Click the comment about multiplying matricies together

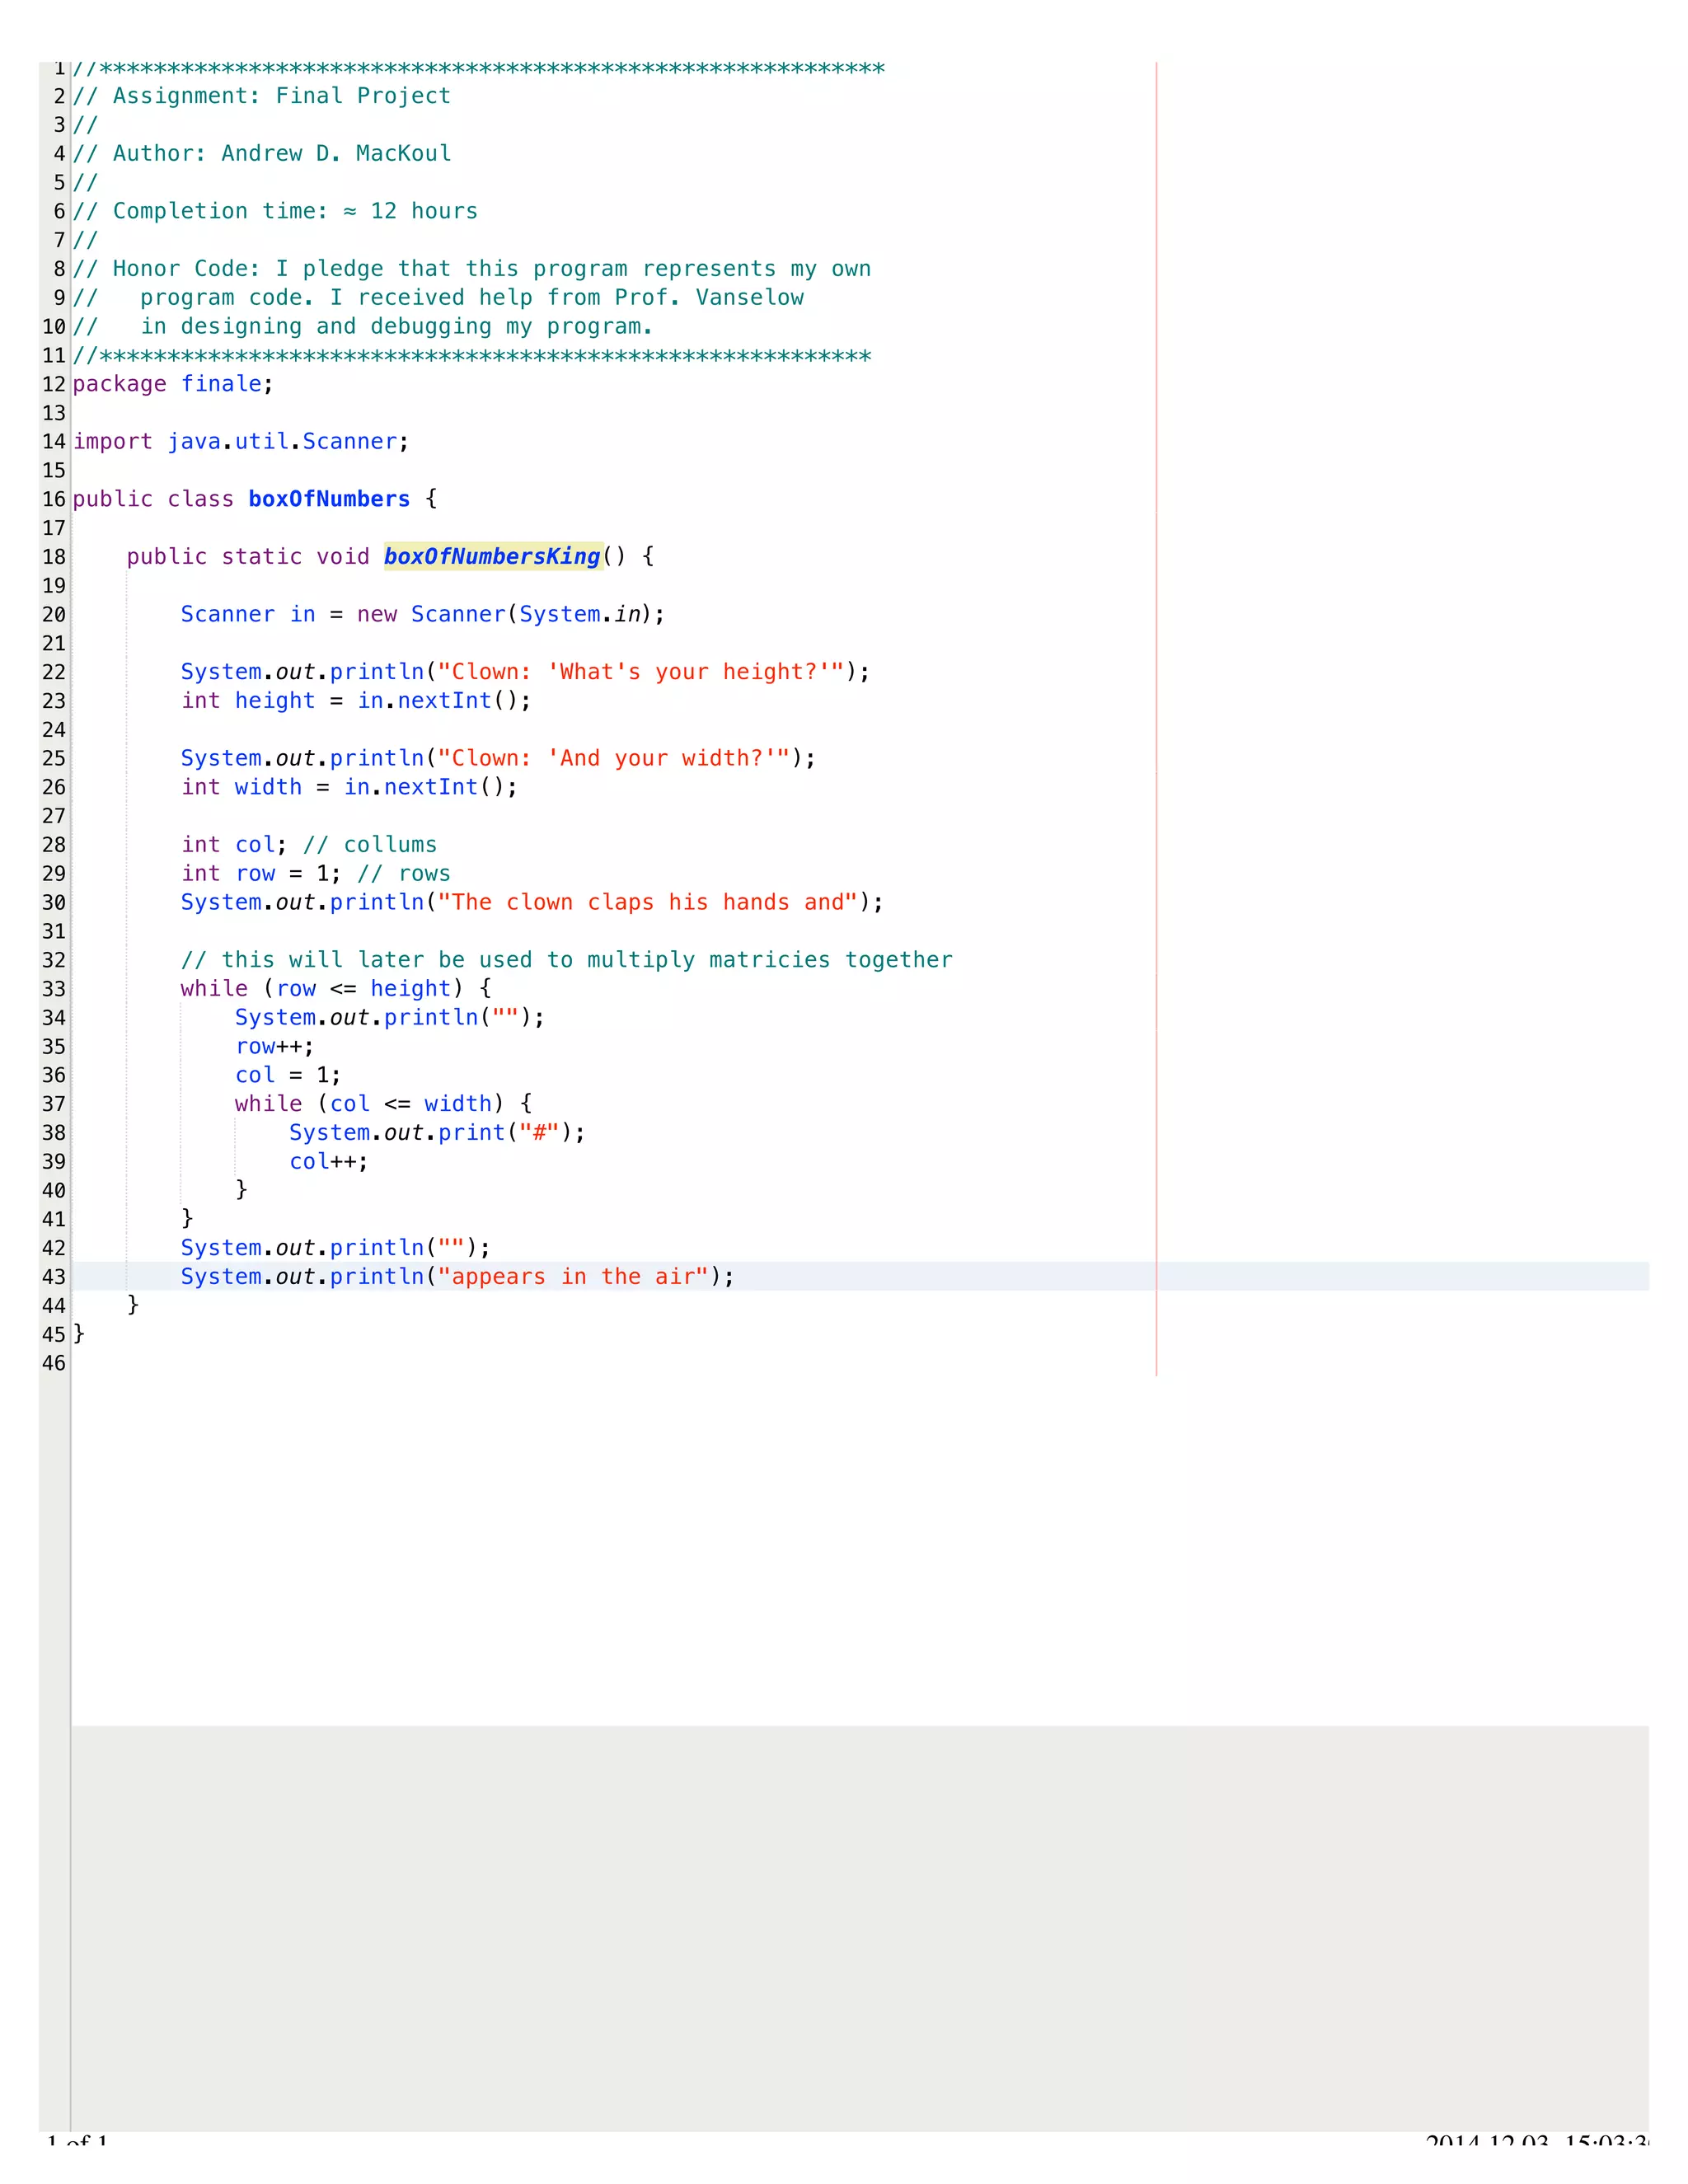pos(567,960)
